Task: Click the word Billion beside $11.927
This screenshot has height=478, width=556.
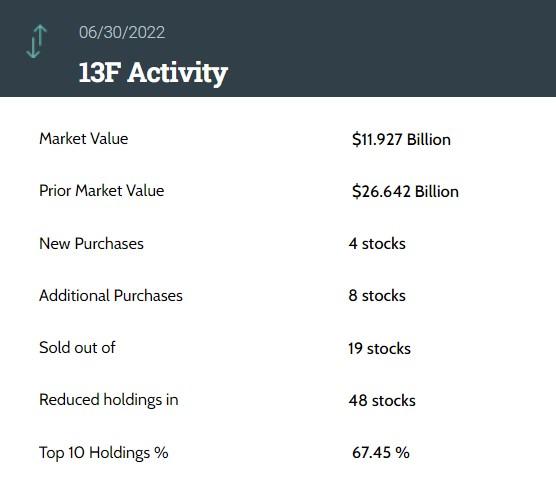Action: coord(429,139)
